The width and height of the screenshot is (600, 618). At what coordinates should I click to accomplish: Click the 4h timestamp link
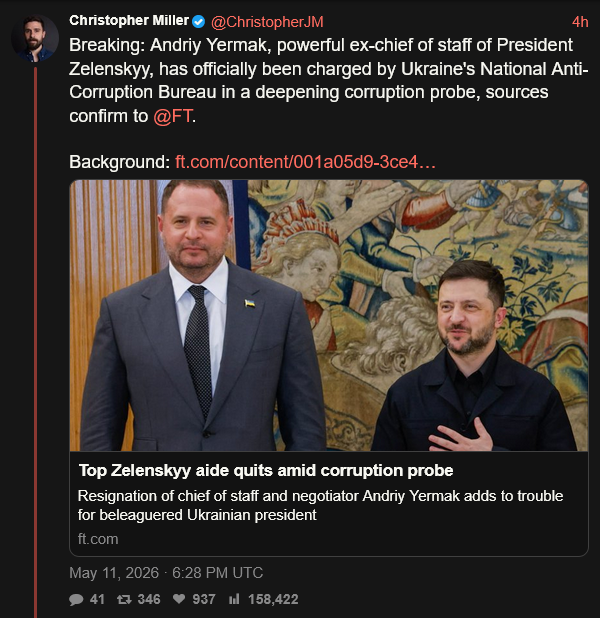point(580,22)
